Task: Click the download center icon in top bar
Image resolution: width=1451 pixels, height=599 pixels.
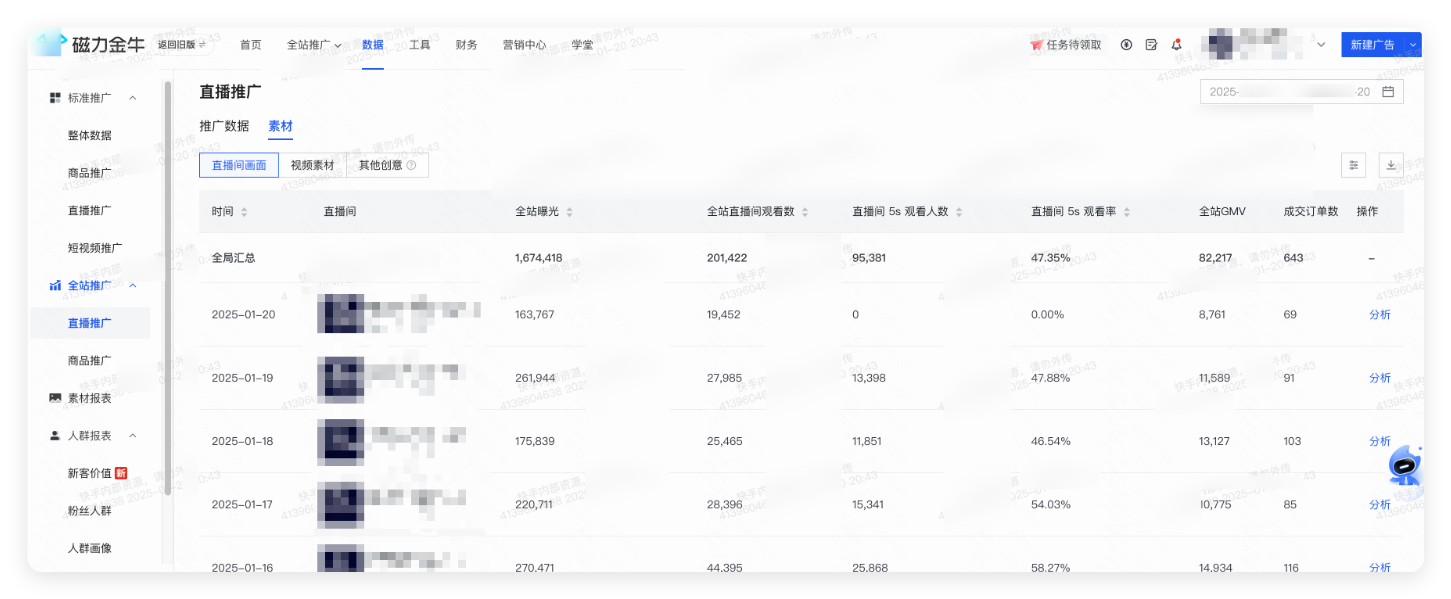Action: coord(1125,44)
